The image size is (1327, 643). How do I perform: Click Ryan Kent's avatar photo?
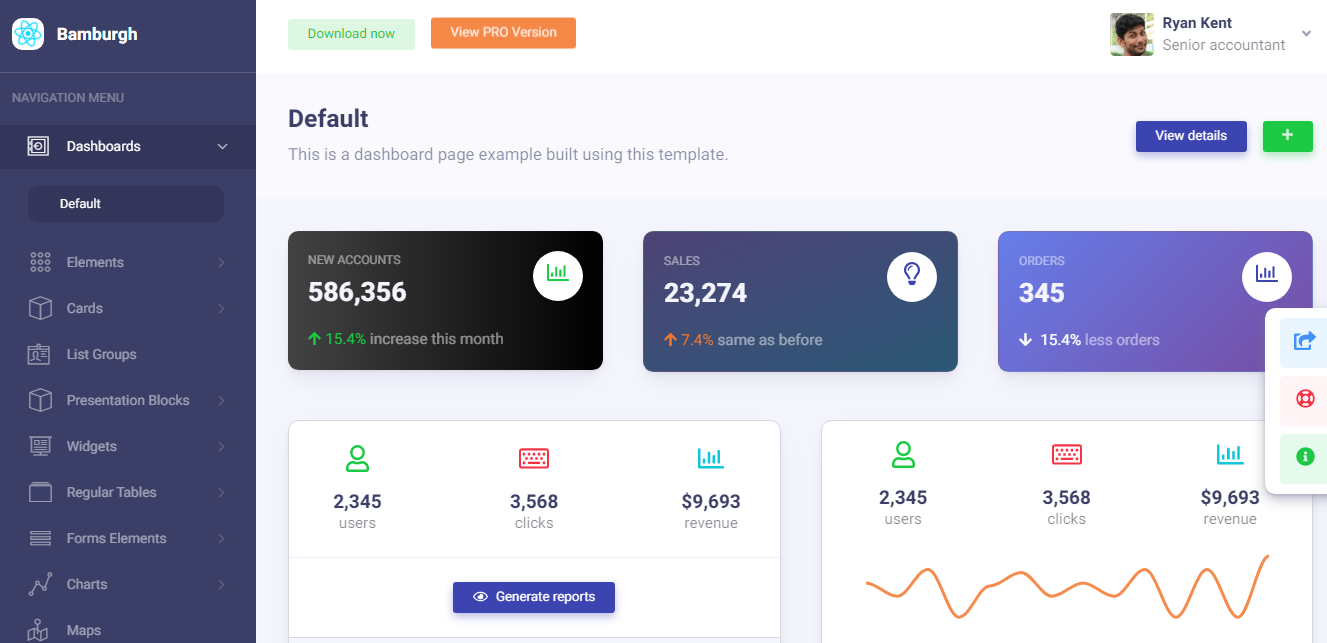[1132, 34]
